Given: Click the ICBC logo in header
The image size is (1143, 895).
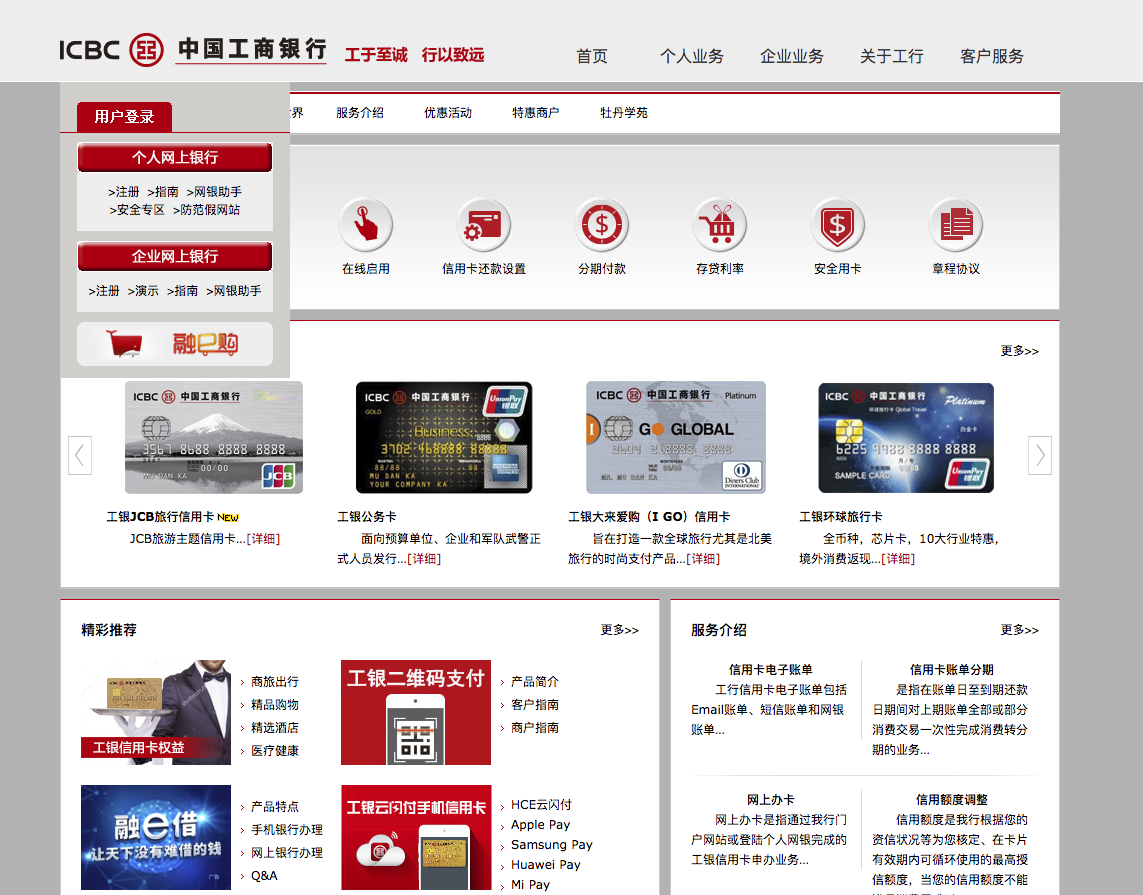Looking at the screenshot, I should click(192, 50).
